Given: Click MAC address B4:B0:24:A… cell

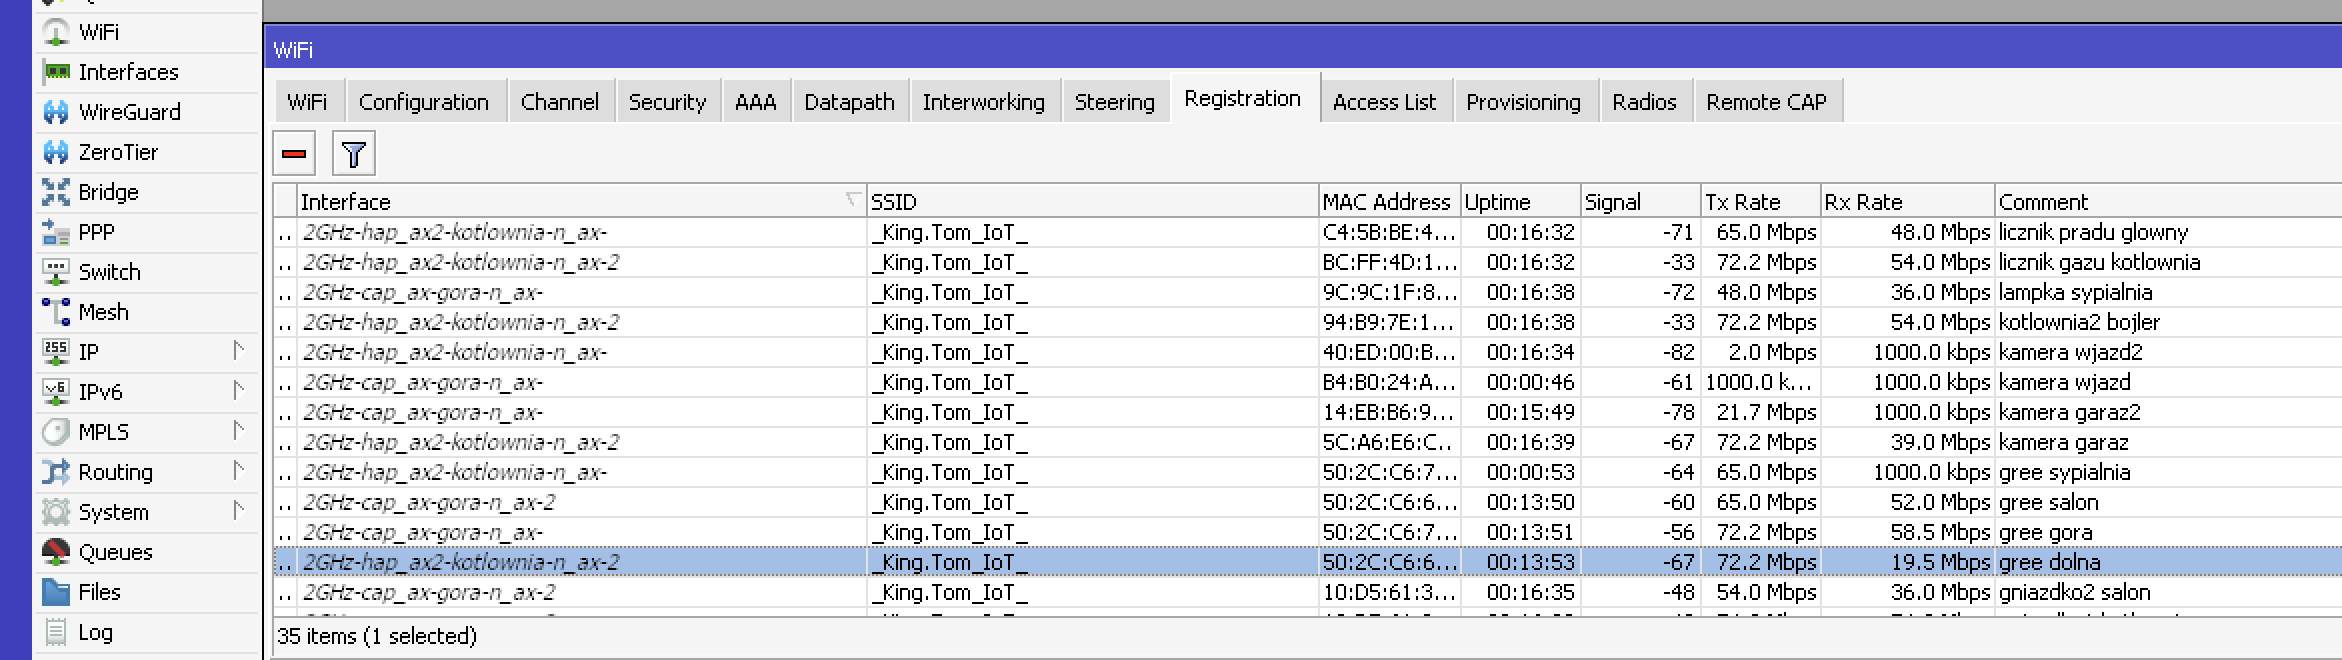Looking at the screenshot, I should pyautogui.click(x=1389, y=382).
